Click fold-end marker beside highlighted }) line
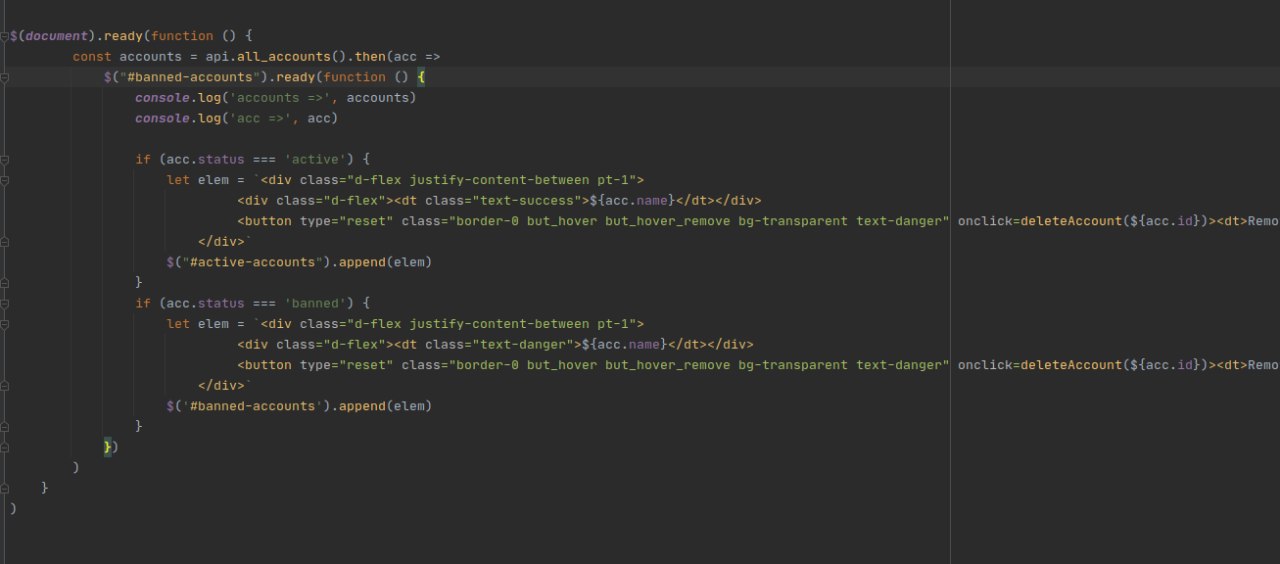Image resolution: width=1280 pixels, height=564 pixels. tap(5, 447)
